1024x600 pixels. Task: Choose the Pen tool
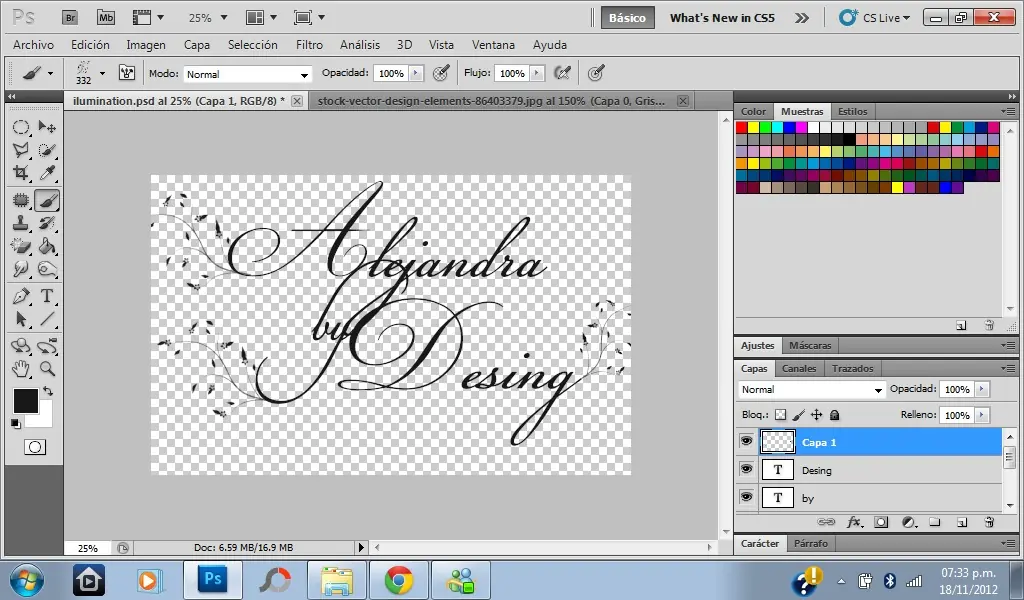pyautogui.click(x=21, y=296)
